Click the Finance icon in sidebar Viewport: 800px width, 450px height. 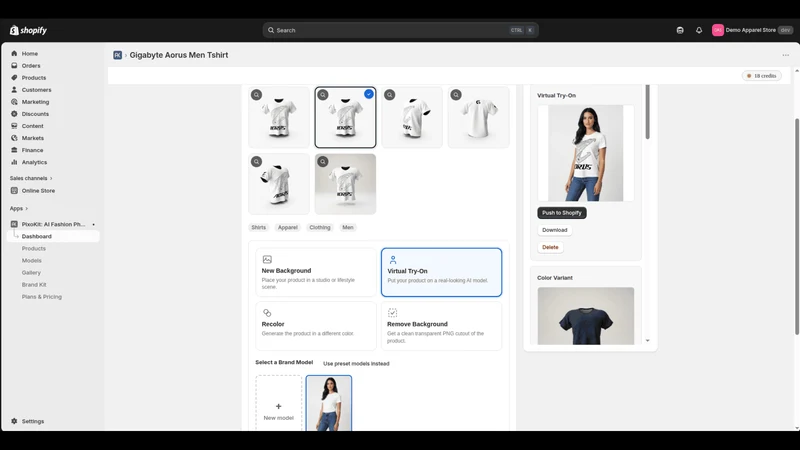click(14, 150)
